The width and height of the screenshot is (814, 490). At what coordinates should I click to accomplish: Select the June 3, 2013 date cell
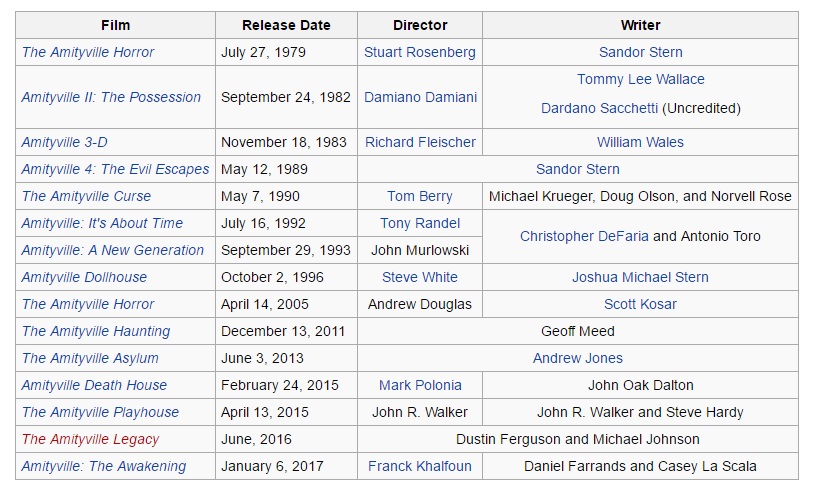pyautogui.click(x=286, y=358)
